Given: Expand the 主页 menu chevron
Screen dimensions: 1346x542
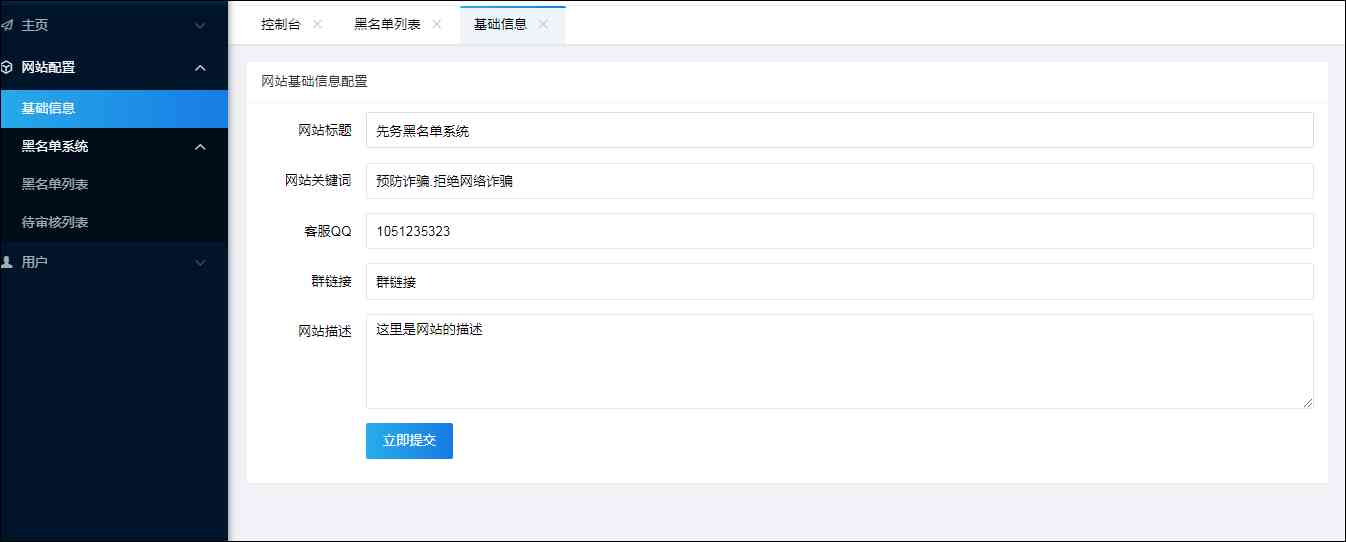Looking at the screenshot, I should point(200,25).
